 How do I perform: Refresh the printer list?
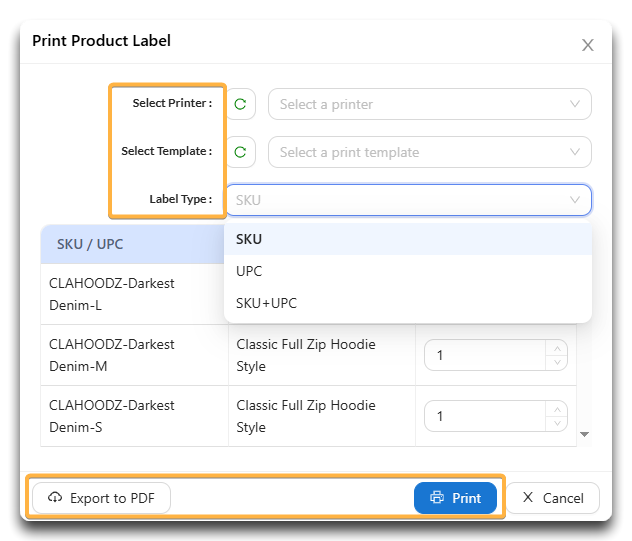[x=241, y=104]
